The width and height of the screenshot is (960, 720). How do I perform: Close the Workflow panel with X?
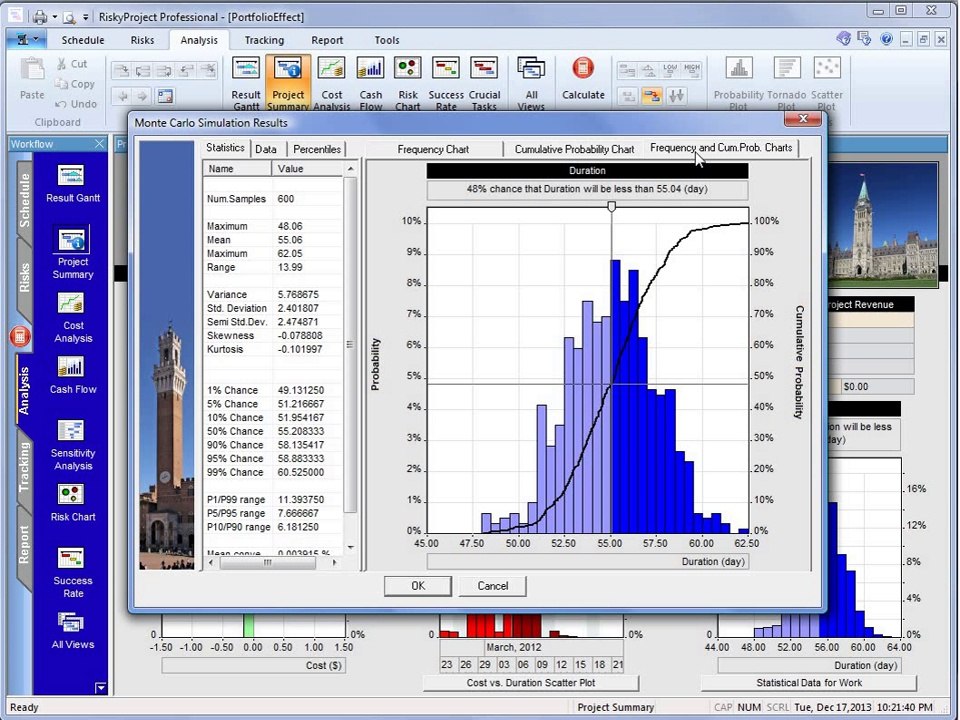(x=99, y=144)
